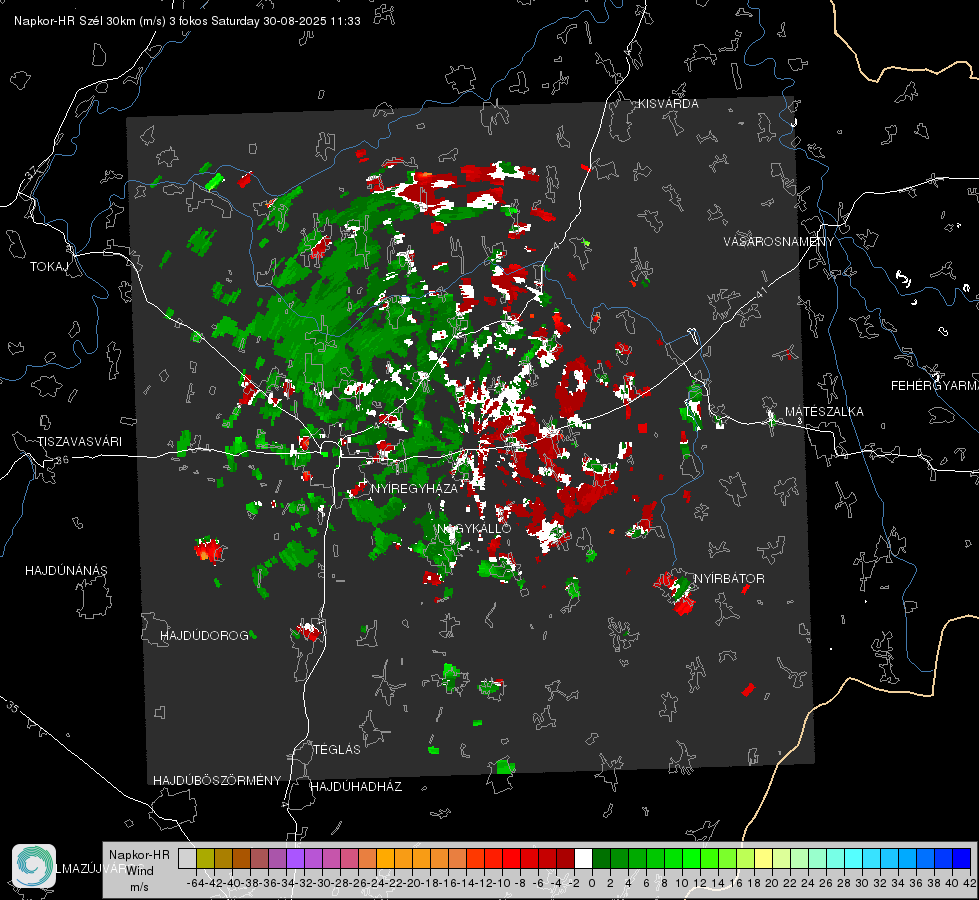Click the MÁTÉSZALKA town label
979x900 pixels.
(x=824, y=412)
